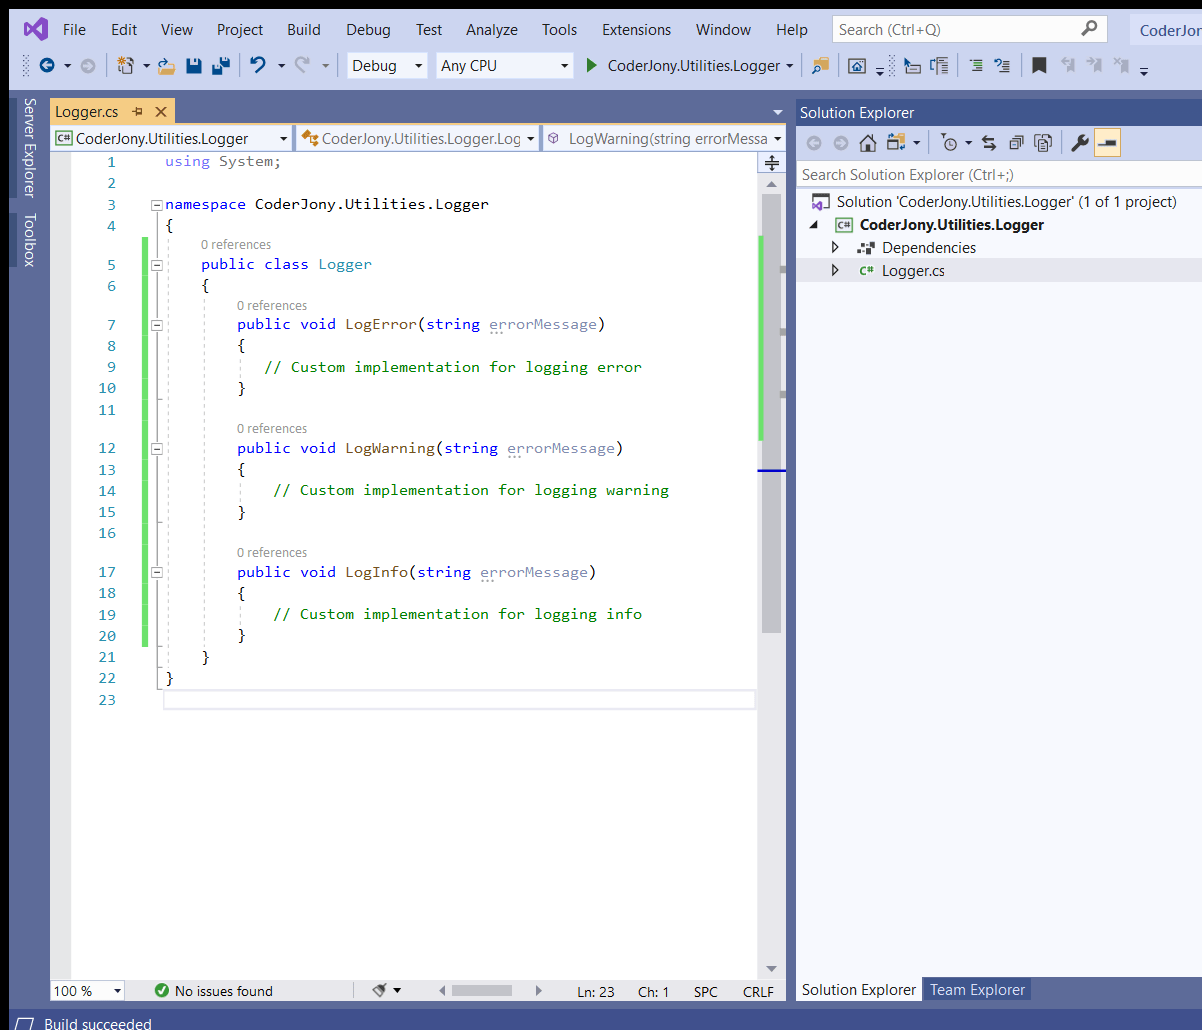Viewport: 1202px width, 1030px height.
Task: Select Logger.cs in Solution Explorer
Action: [x=913, y=270]
